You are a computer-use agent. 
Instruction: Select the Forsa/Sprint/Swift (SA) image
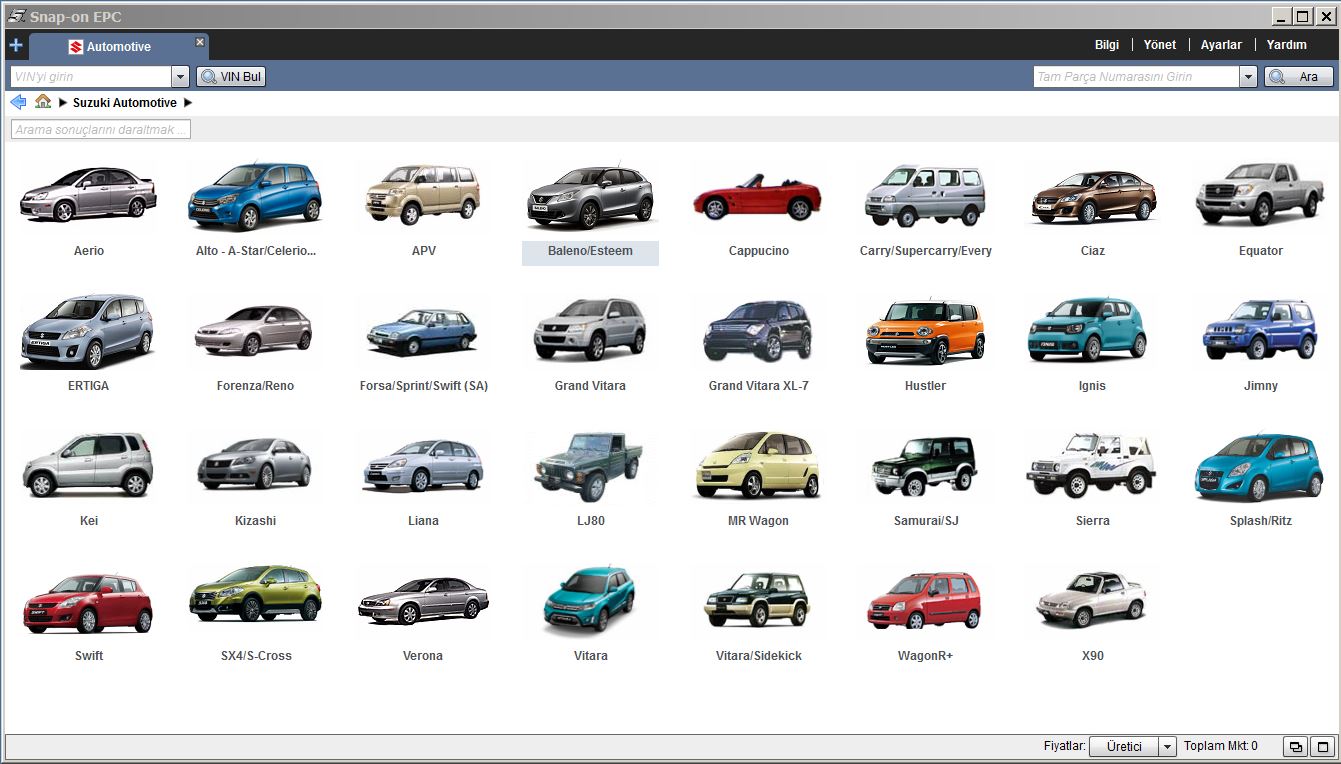(x=423, y=331)
